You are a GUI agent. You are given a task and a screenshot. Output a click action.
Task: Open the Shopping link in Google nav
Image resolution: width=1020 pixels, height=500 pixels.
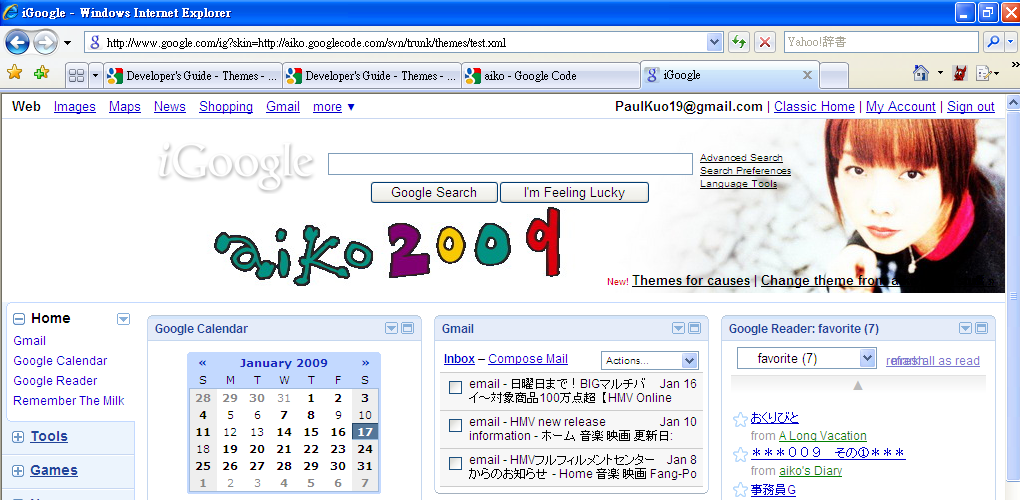pyautogui.click(x=226, y=107)
